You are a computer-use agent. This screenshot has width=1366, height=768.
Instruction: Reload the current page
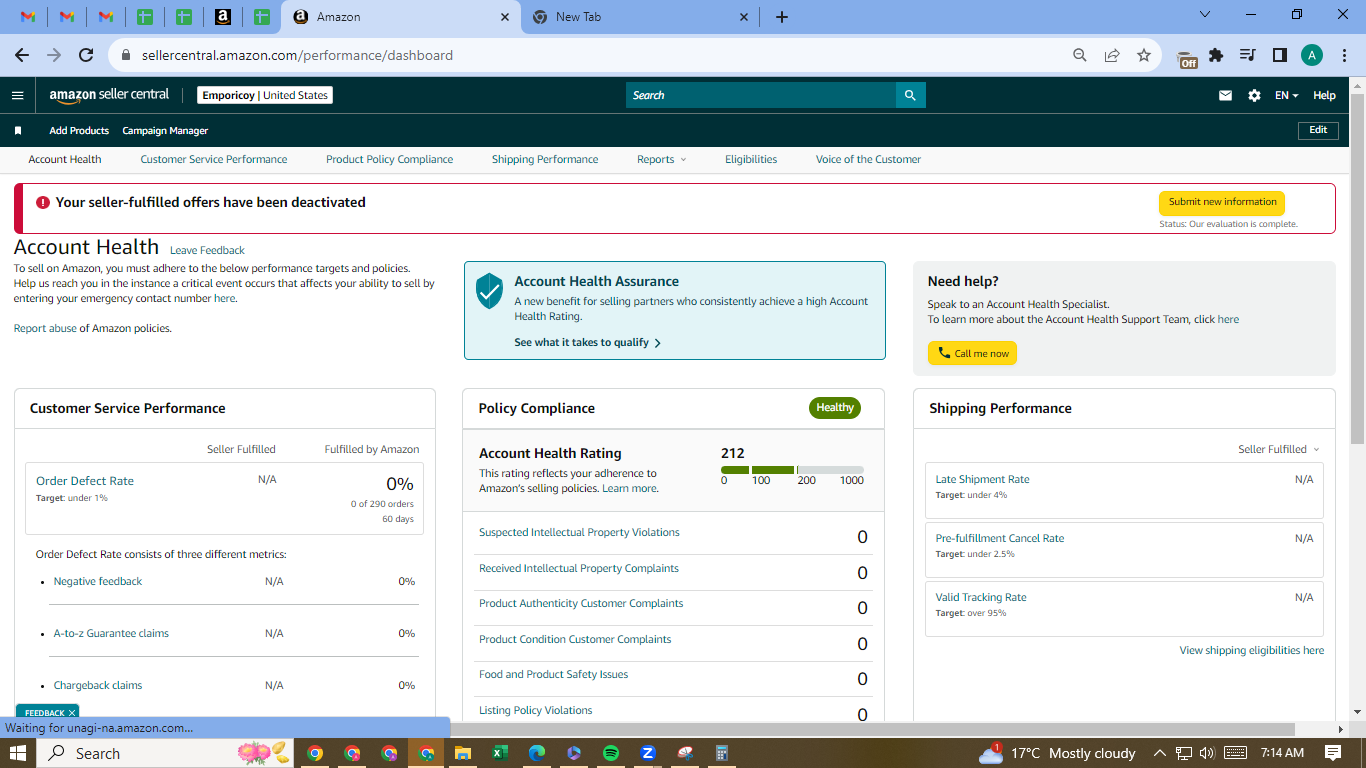coord(86,55)
